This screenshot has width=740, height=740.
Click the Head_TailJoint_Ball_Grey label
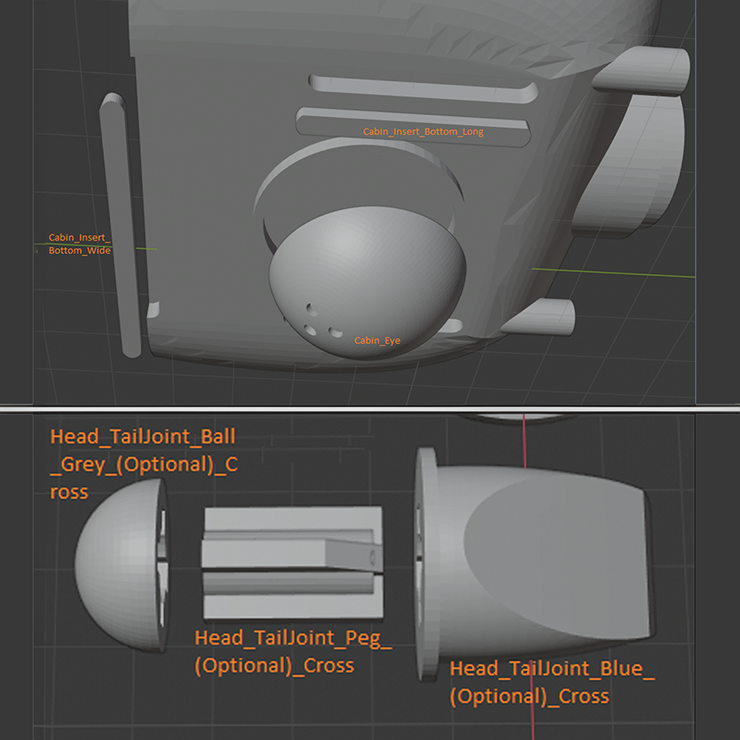tap(143, 464)
